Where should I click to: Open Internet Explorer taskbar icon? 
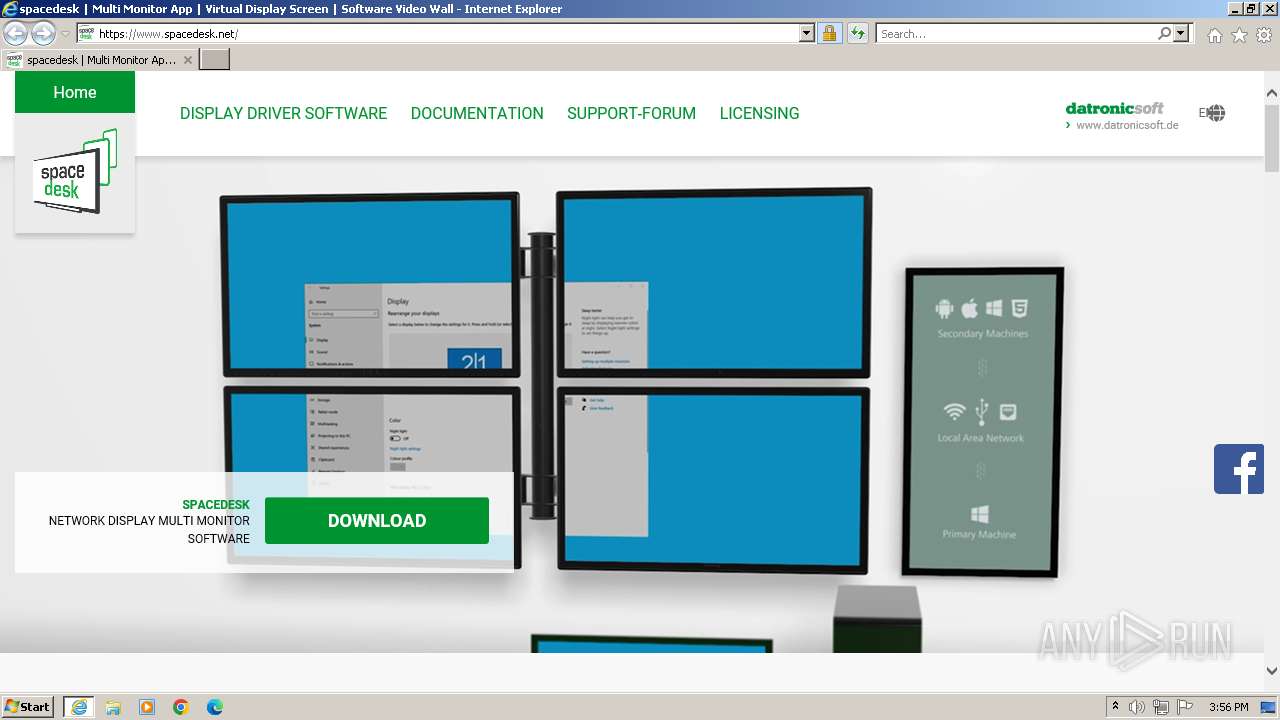(x=79, y=707)
